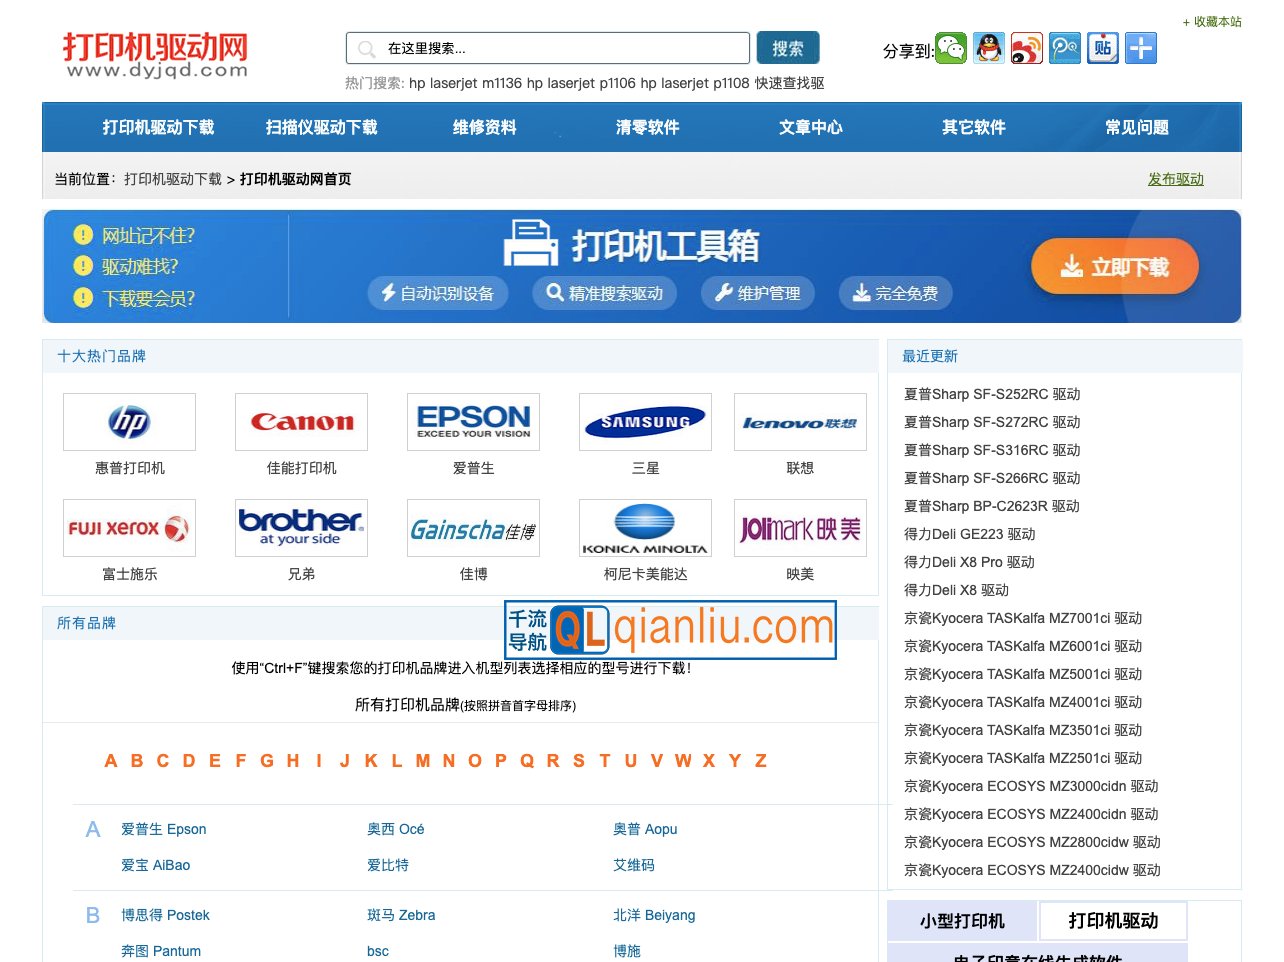1284x962 pixels.
Task: Open the 夏普Sharp SF-S252RC 驱动 link
Action: click(990, 394)
